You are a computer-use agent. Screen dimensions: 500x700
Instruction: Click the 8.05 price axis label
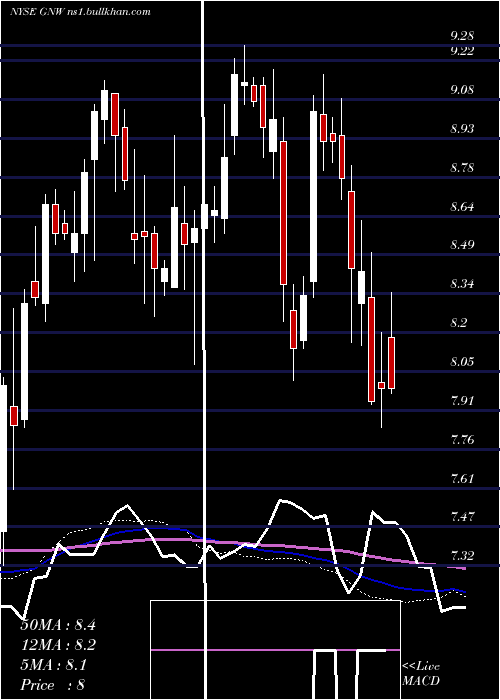(x=462, y=361)
